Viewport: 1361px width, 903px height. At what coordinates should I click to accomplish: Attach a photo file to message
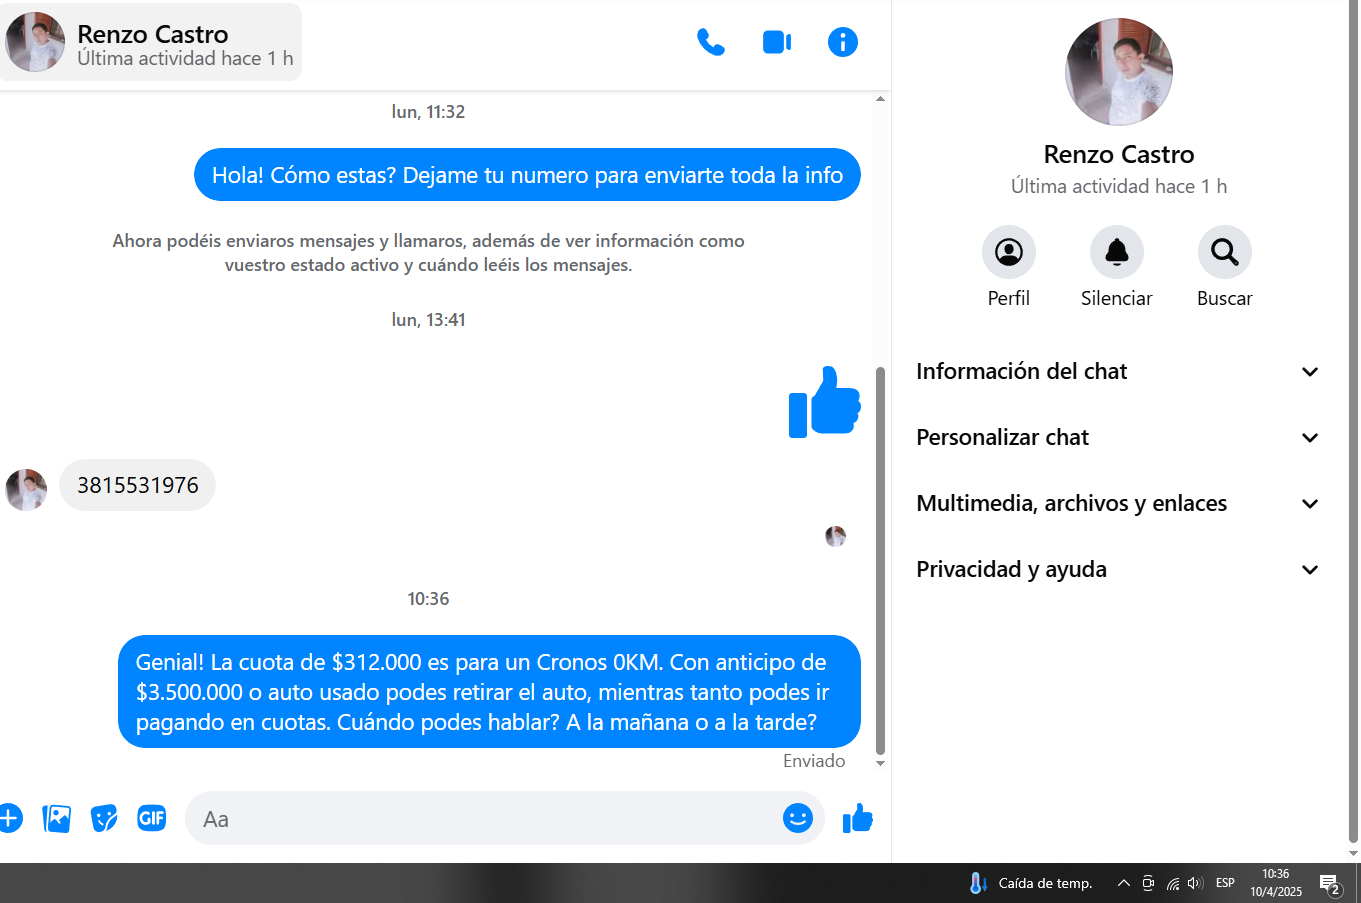coord(57,818)
